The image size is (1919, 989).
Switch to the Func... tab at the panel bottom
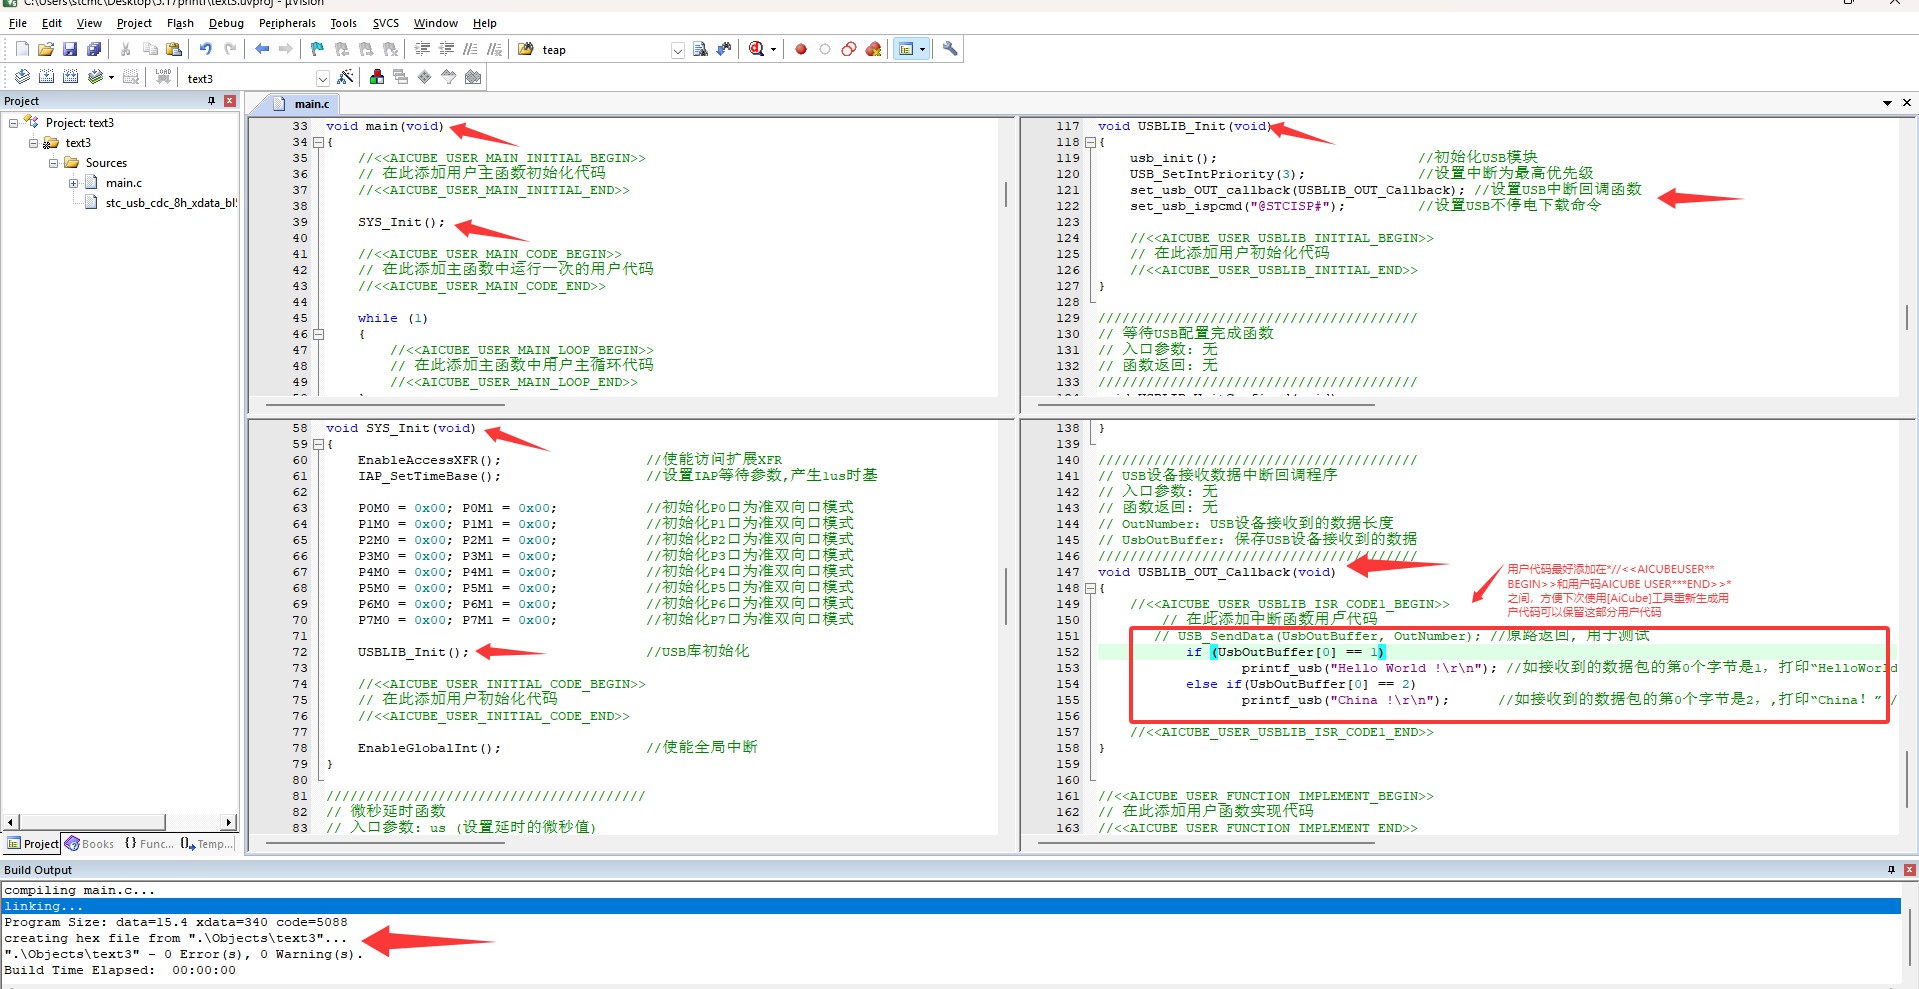pyautogui.click(x=149, y=844)
